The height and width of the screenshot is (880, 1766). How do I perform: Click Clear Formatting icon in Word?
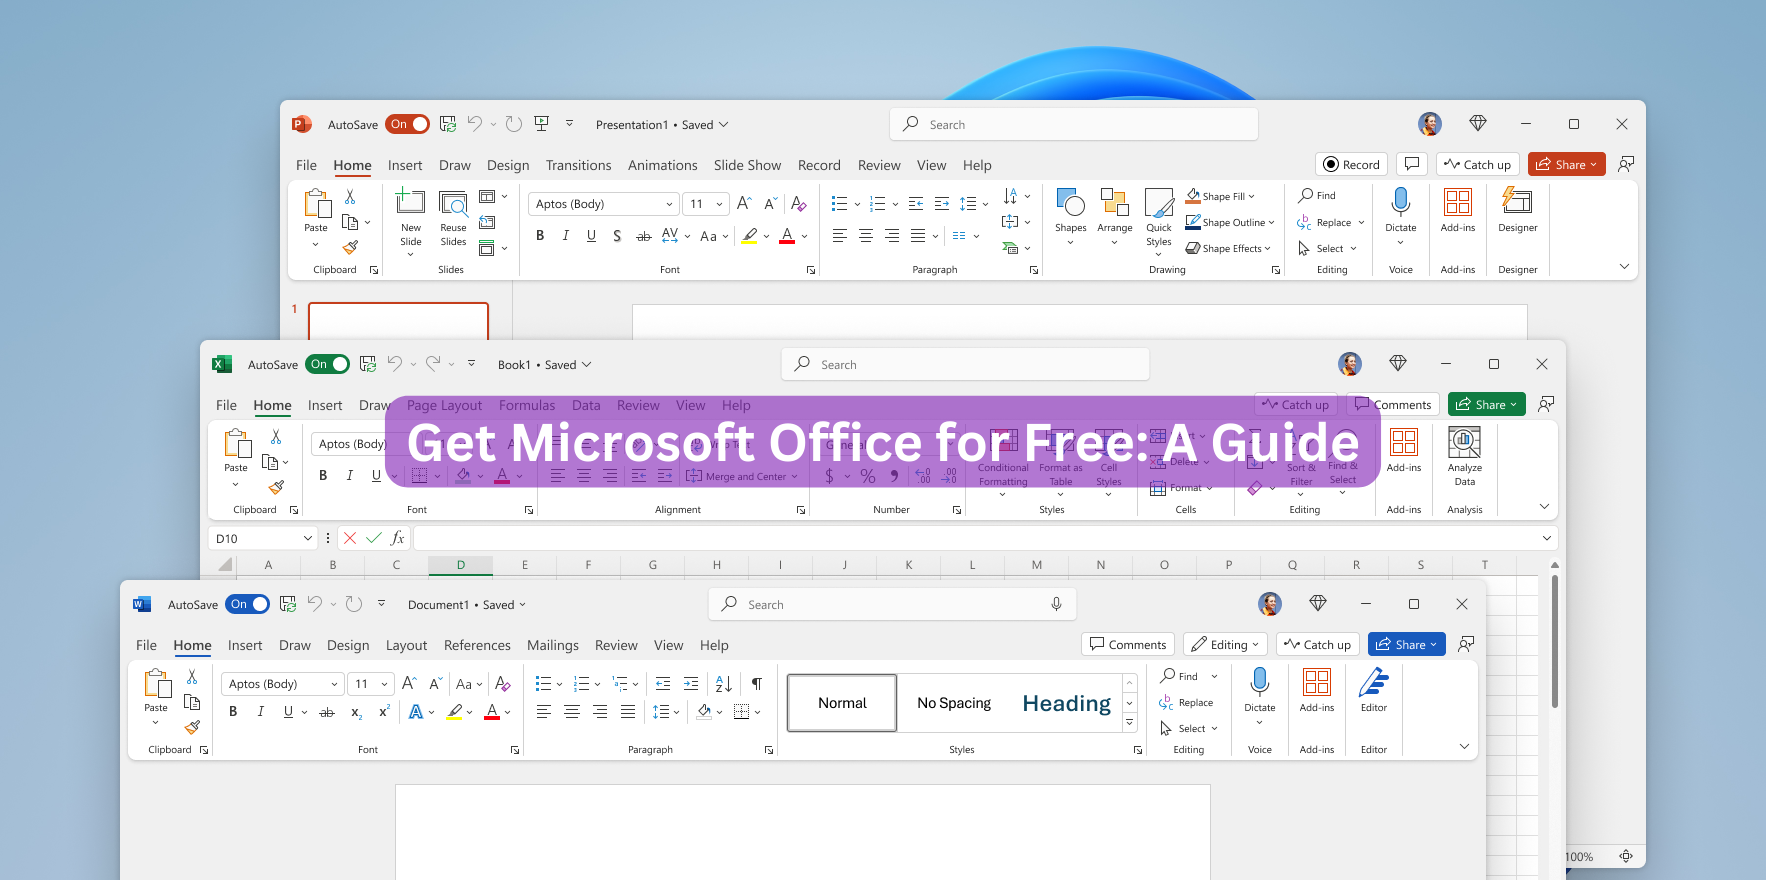point(503,684)
